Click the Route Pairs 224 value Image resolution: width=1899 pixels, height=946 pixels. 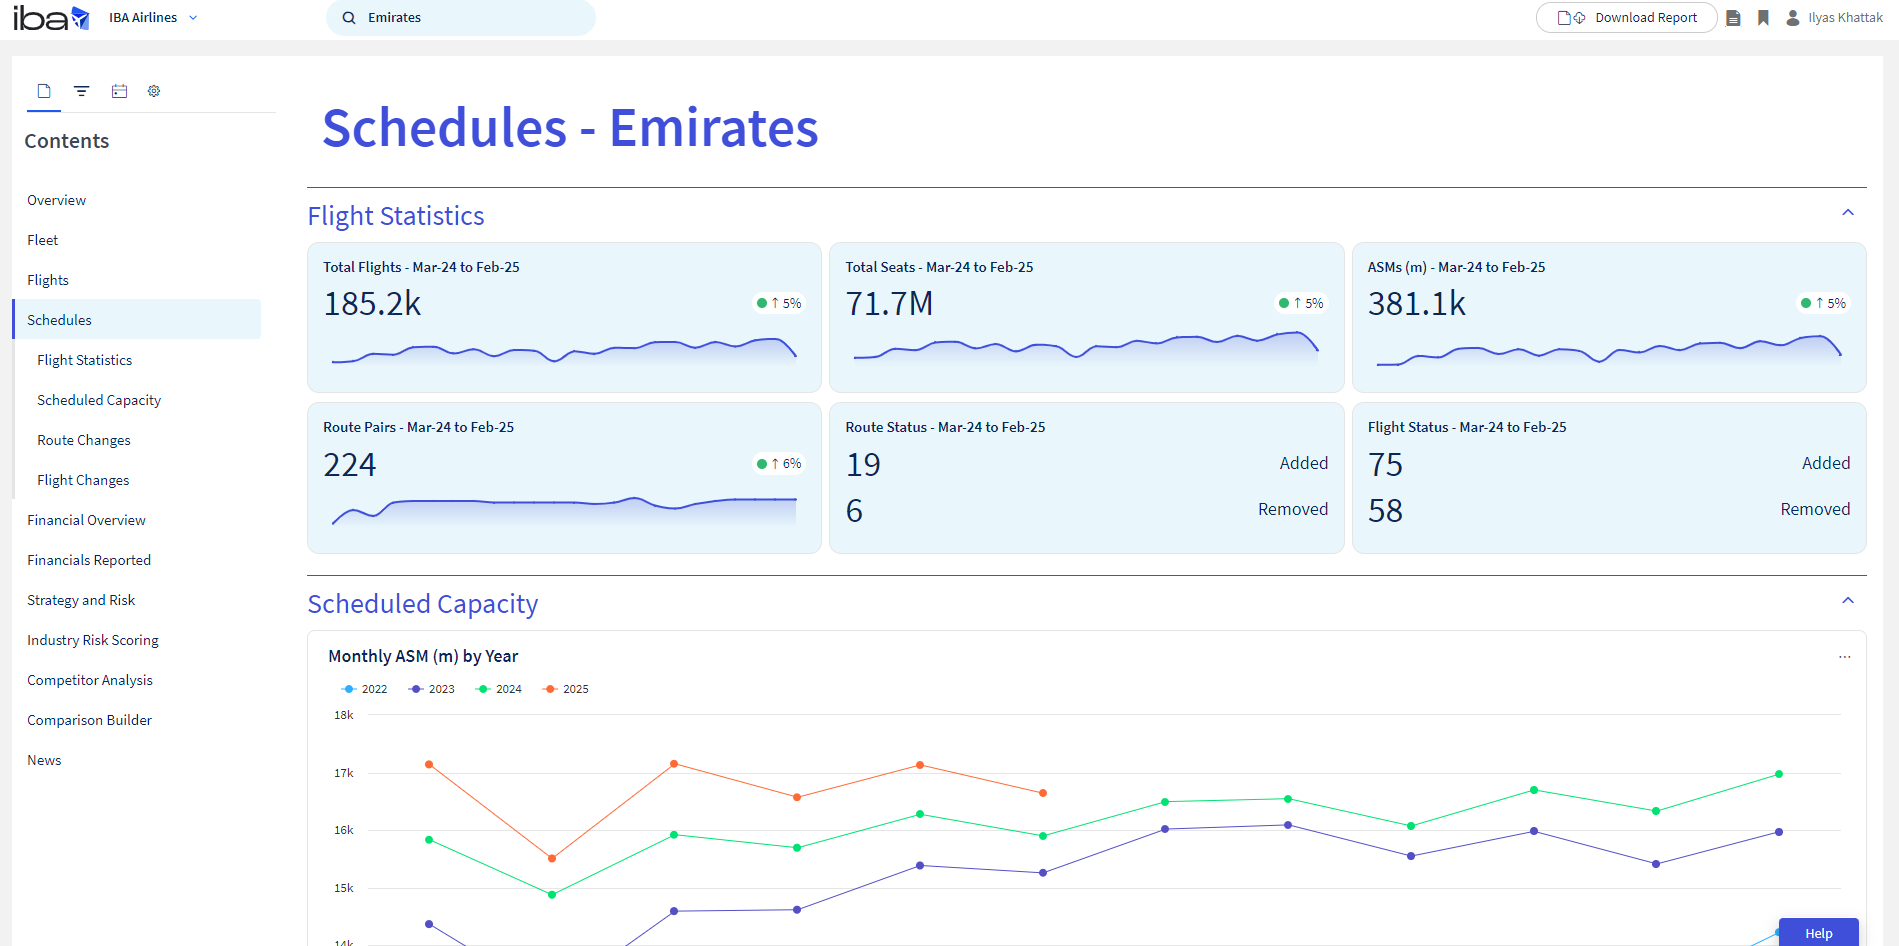tap(350, 465)
